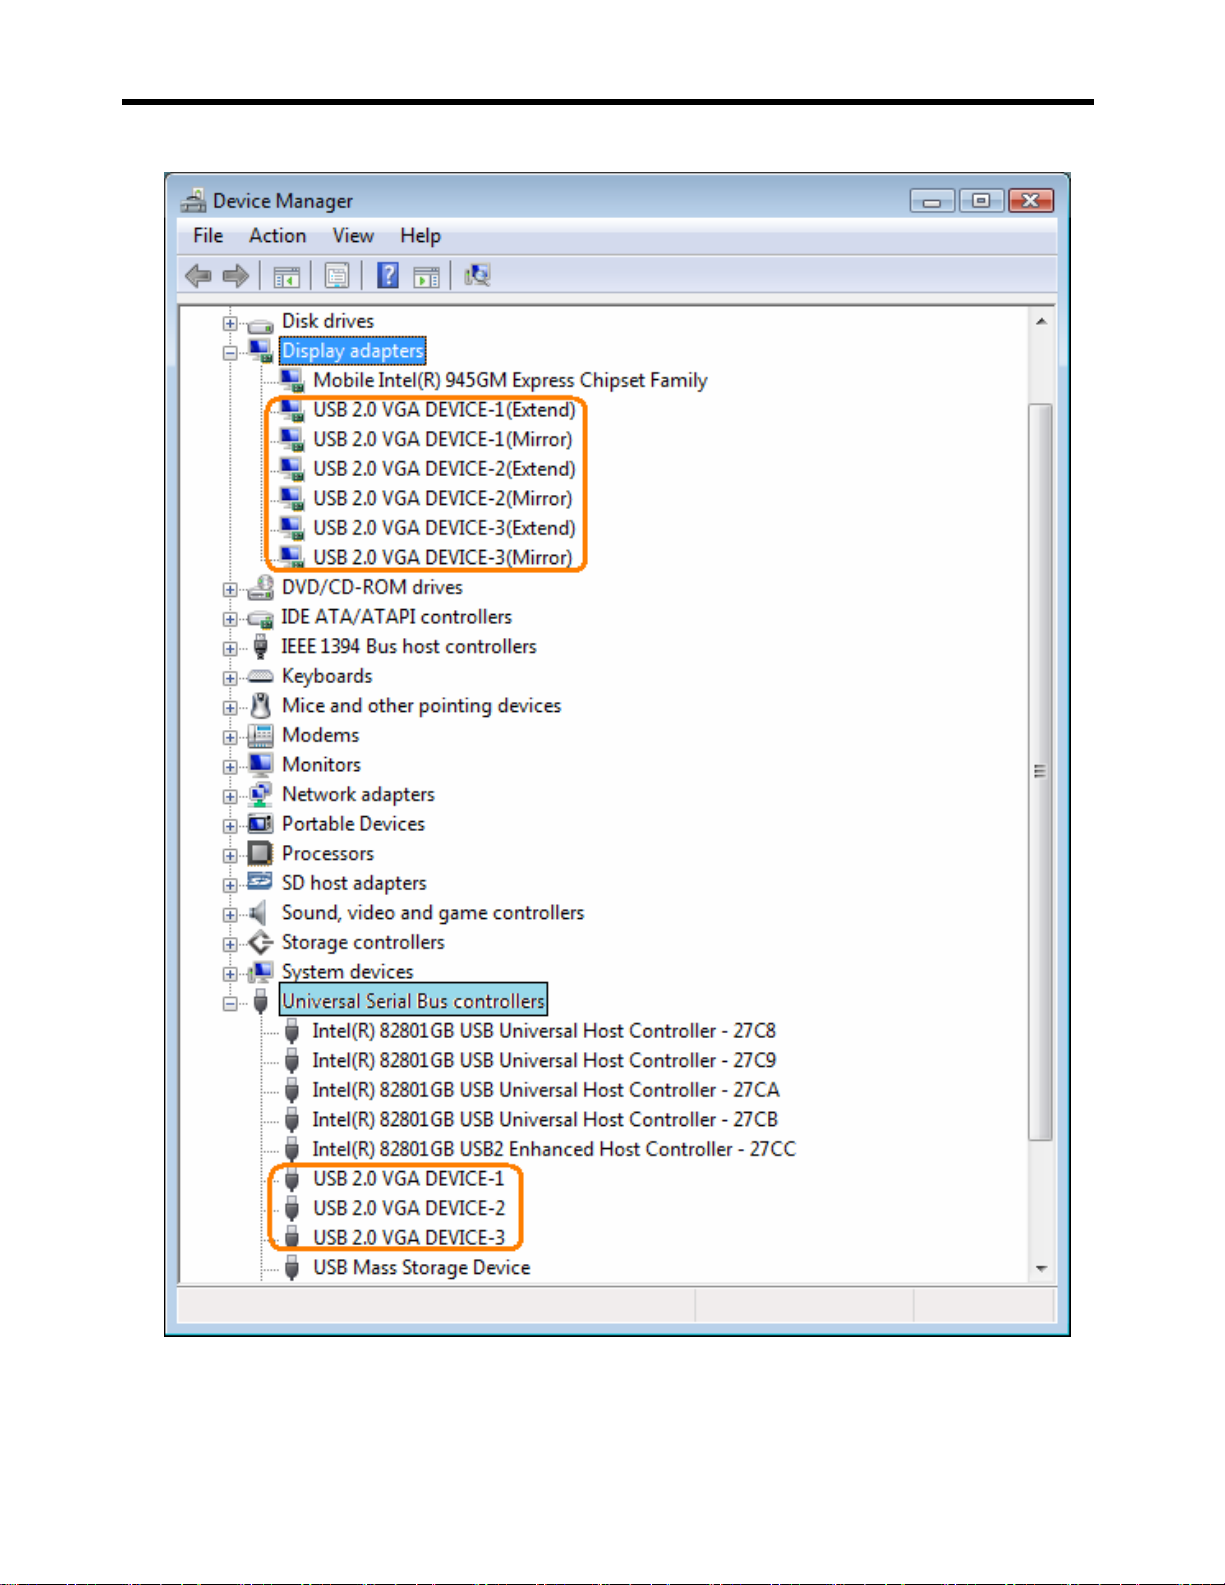Click the vertical scrollbar down arrow
The width and height of the screenshot is (1225, 1585).
pyautogui.click(x=1041, y=1268)
